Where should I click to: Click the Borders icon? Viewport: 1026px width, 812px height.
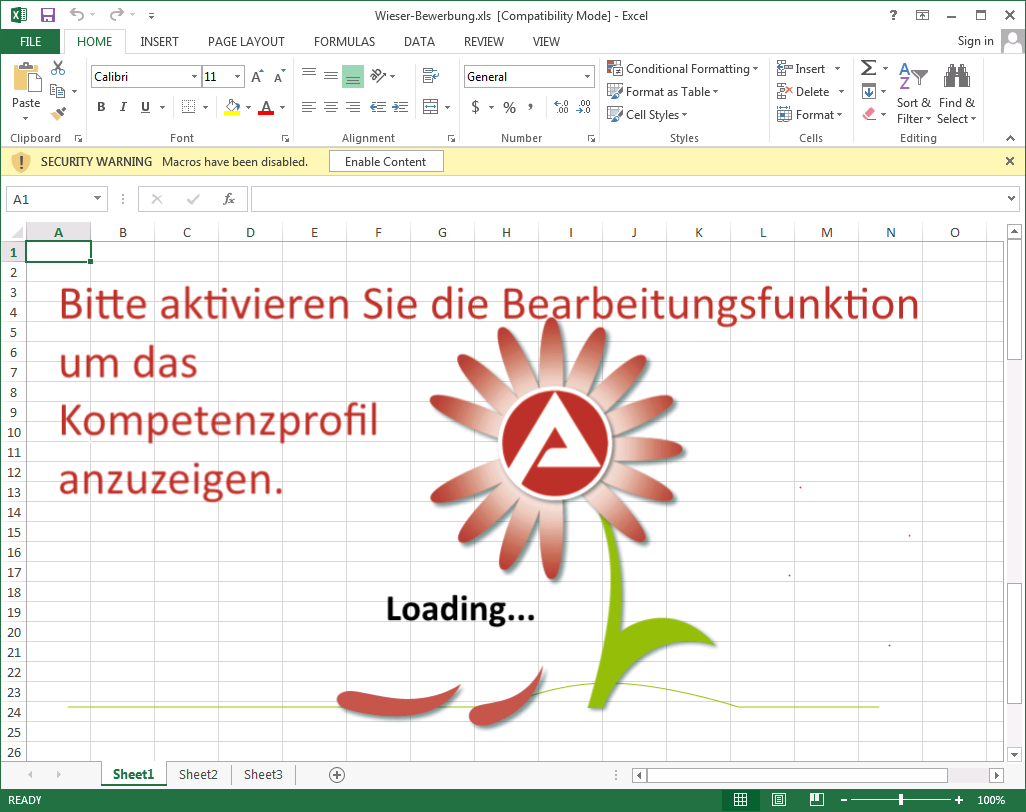click(x=188, y=107)
